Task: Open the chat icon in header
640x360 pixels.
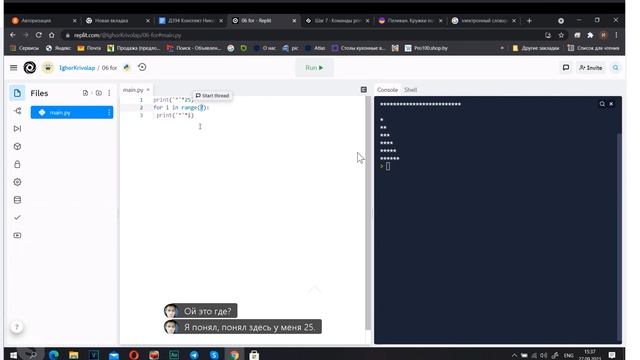Action: tap(566, 68)
